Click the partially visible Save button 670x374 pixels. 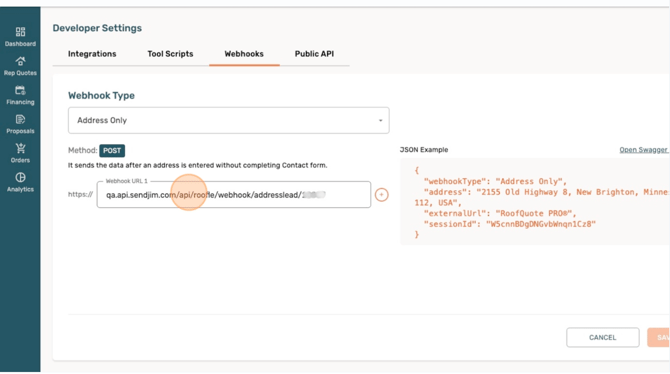pyautogui.click(x=658, y=337)
